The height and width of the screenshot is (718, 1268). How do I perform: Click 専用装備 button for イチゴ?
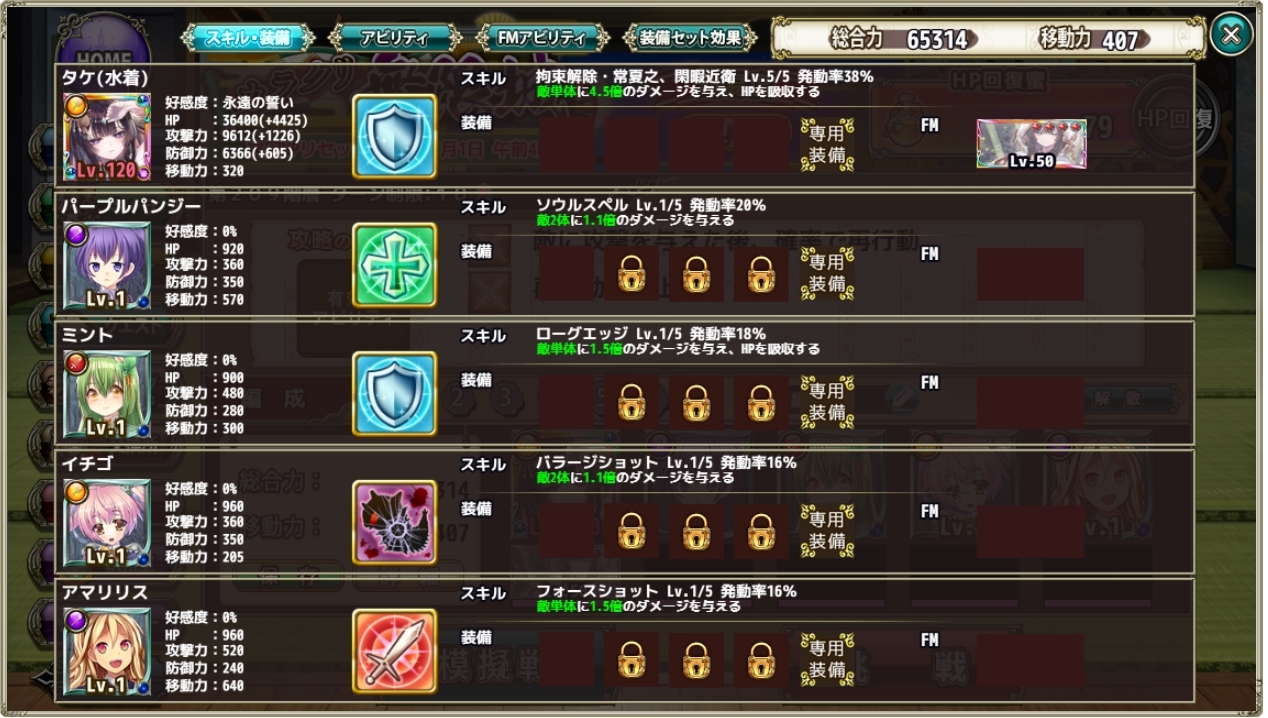[x=827, y=530]
